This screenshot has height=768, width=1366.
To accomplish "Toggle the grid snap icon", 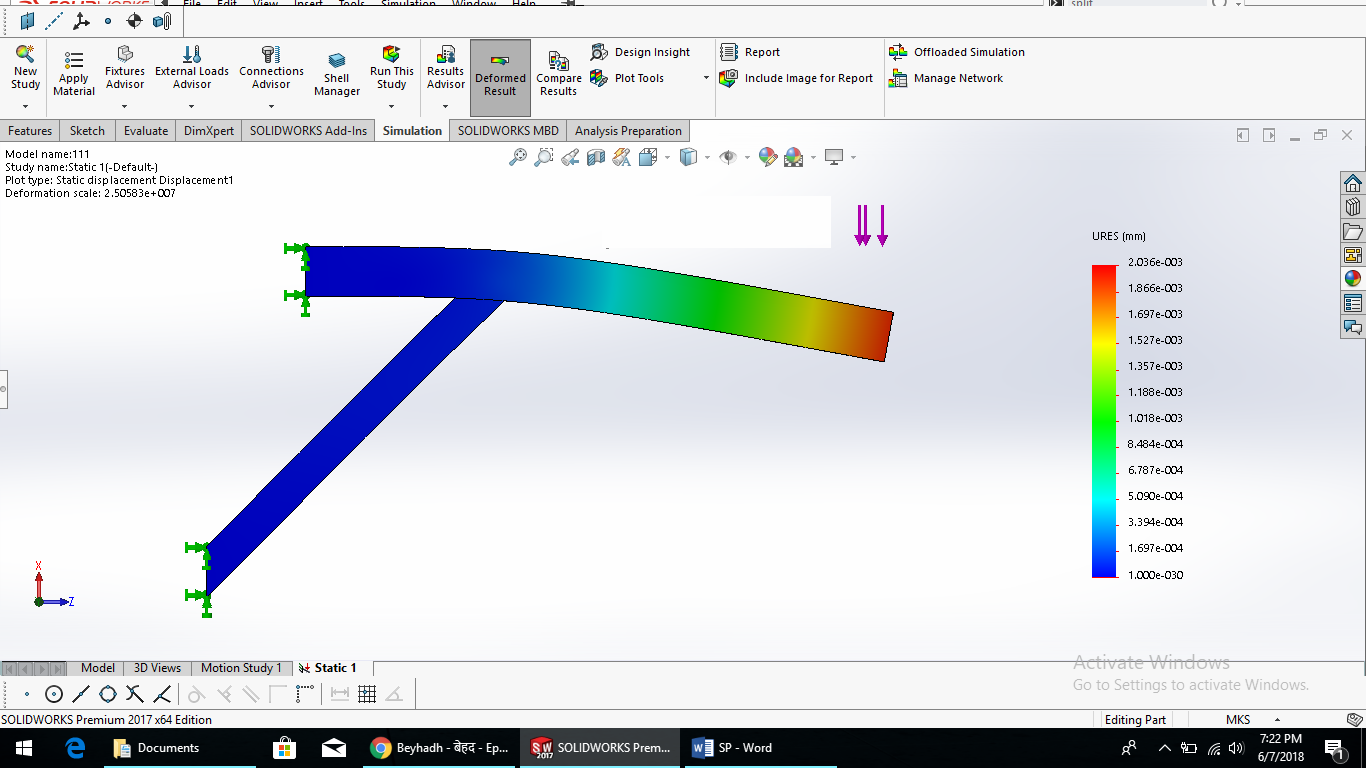I will coord(367,694).
